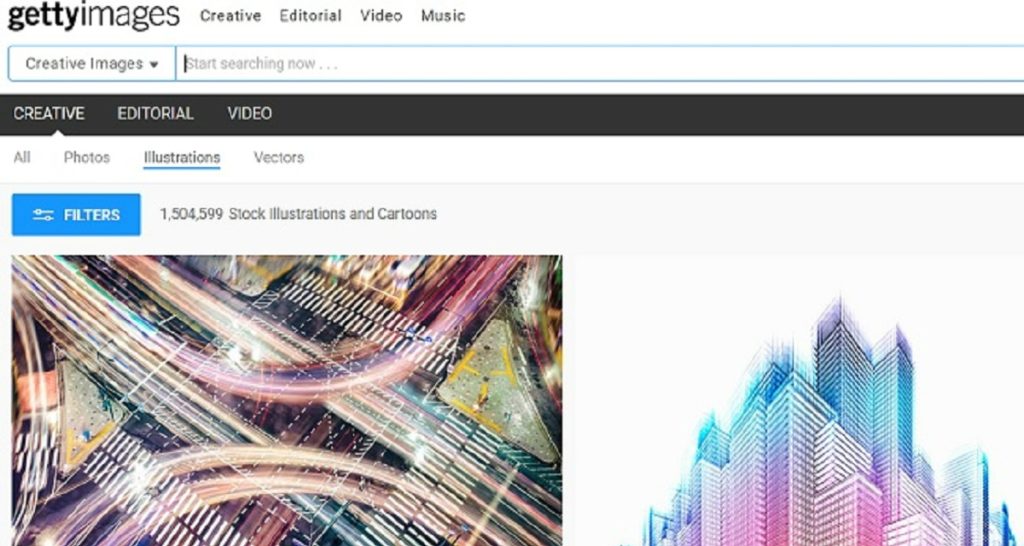The image size is (1024, 546).
Task: Open the aerial traffic intersection light-trails image
Action: point(287,400)
